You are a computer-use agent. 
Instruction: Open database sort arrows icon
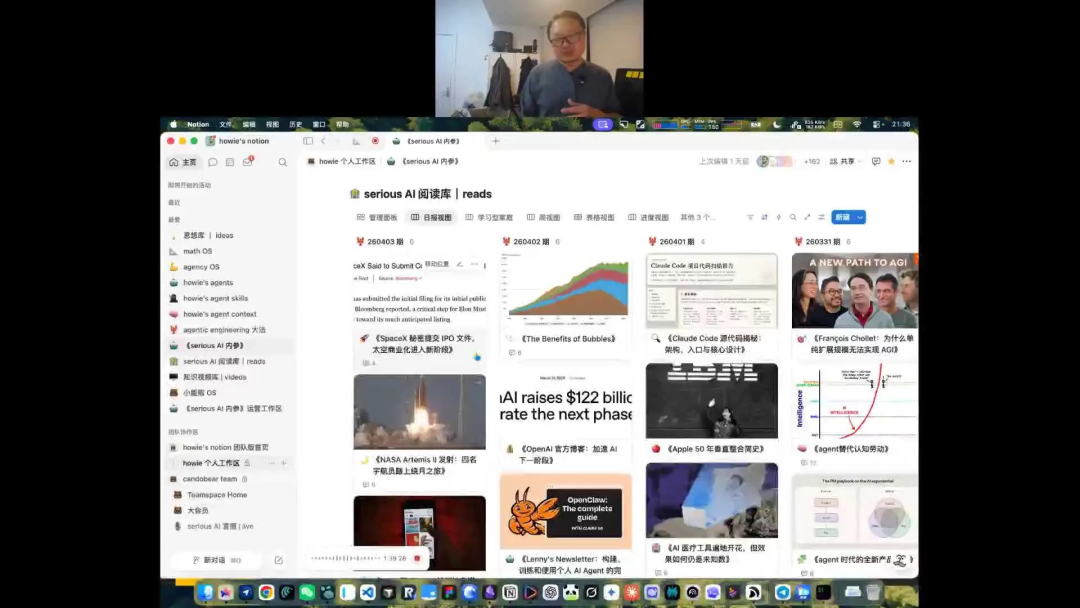pos(765,217)
